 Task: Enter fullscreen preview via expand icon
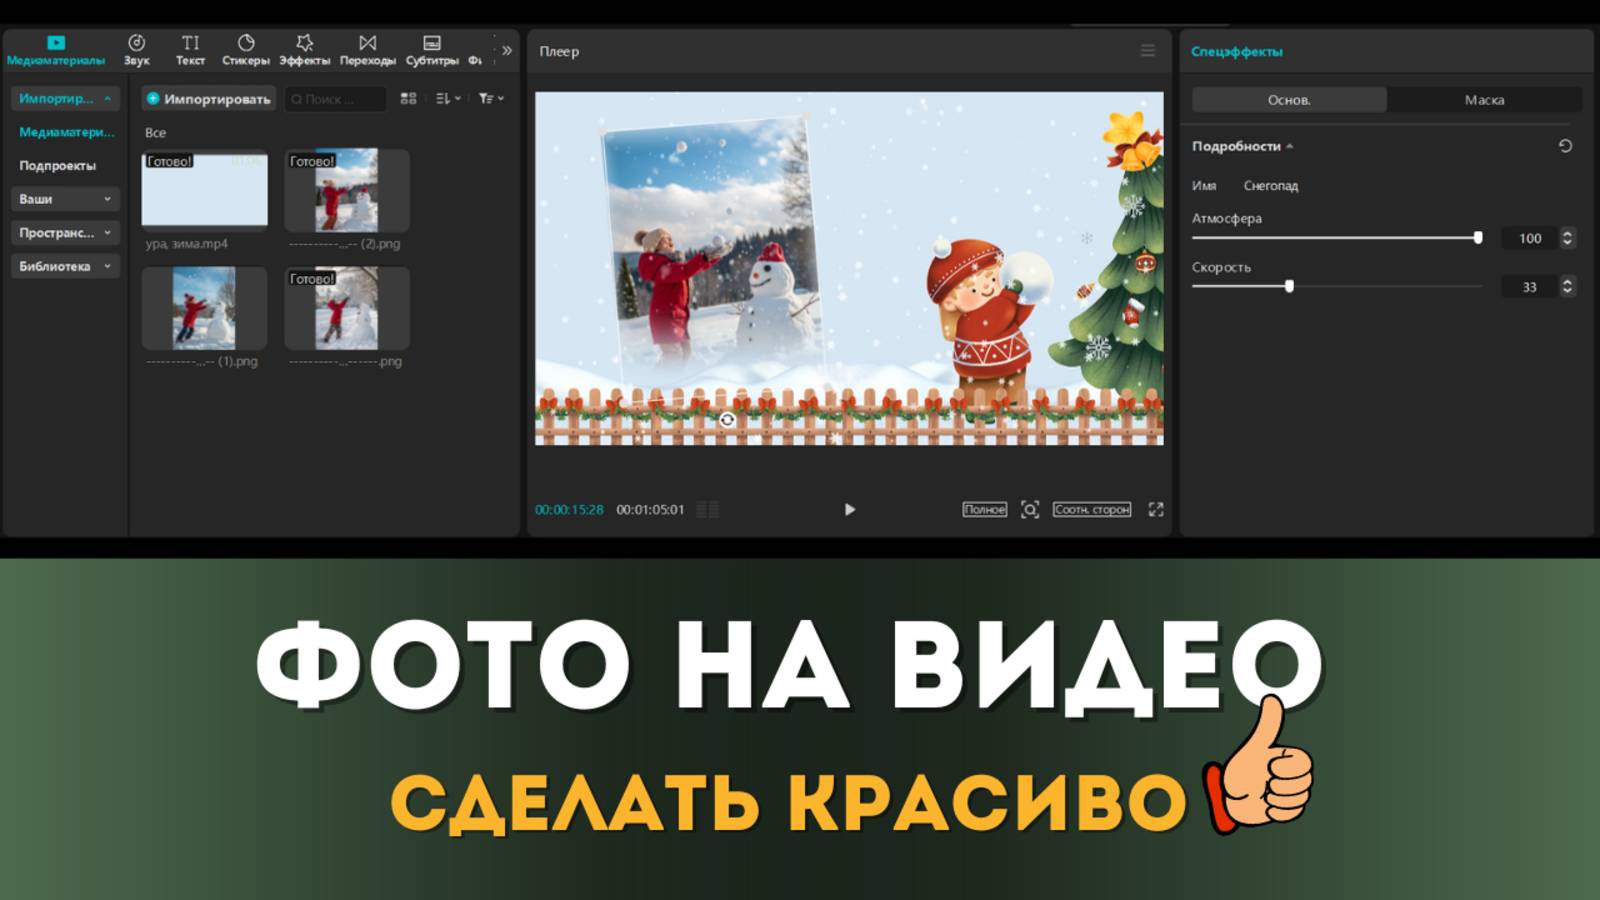[1156, 509]
